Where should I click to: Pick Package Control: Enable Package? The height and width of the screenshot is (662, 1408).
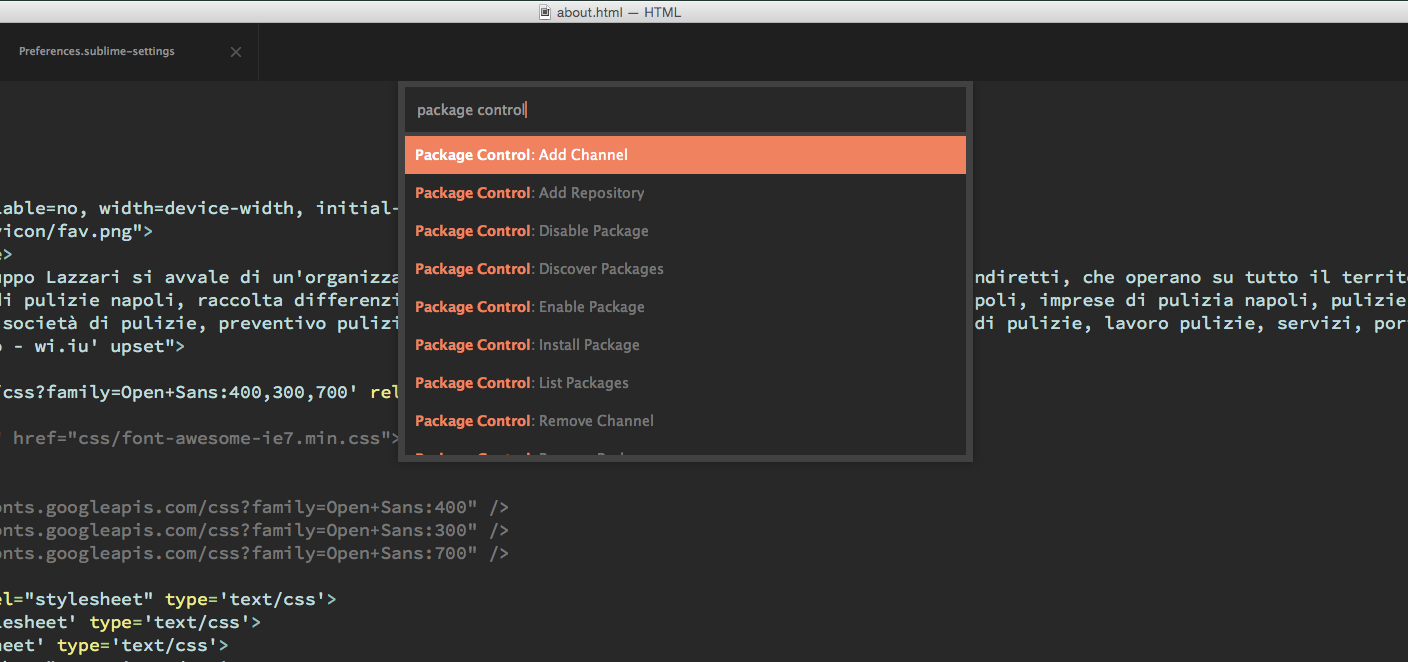[685, 307]
